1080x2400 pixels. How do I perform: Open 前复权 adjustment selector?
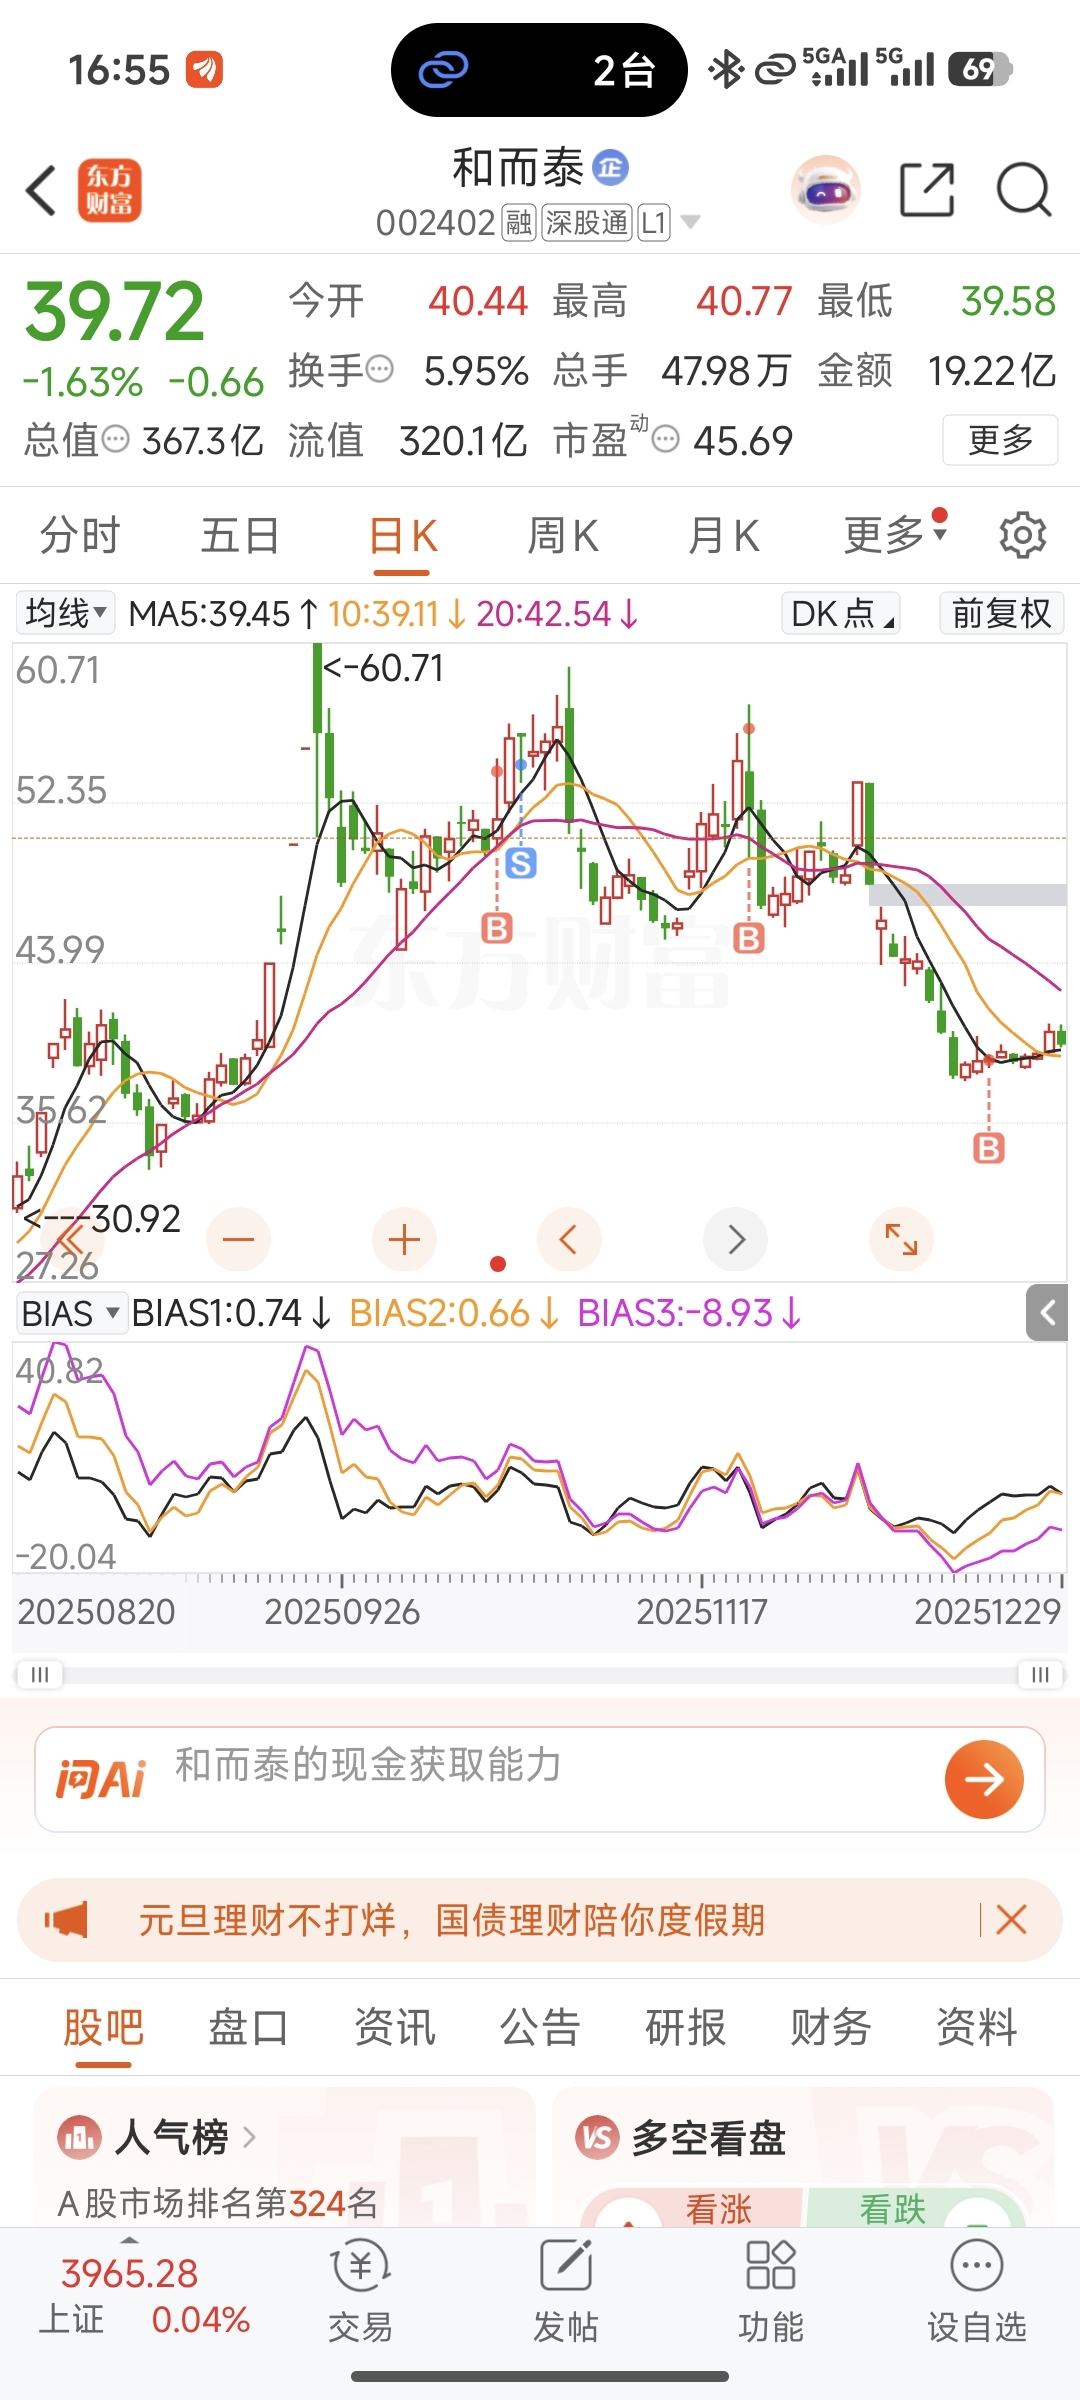pyautogui.click(x=1001, y=613)
